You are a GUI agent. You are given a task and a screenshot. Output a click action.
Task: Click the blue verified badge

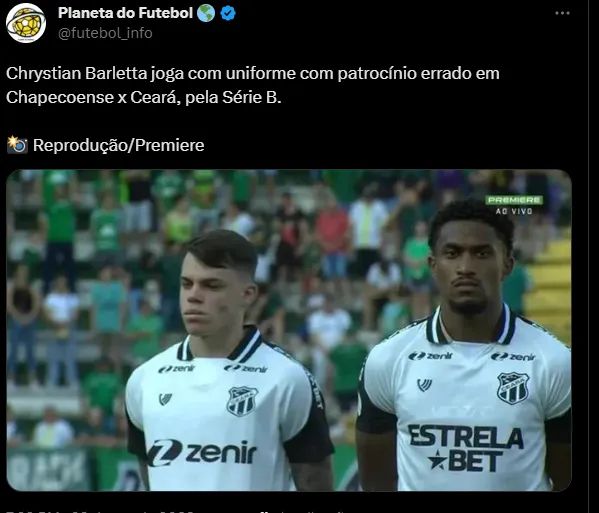(228, 14)
